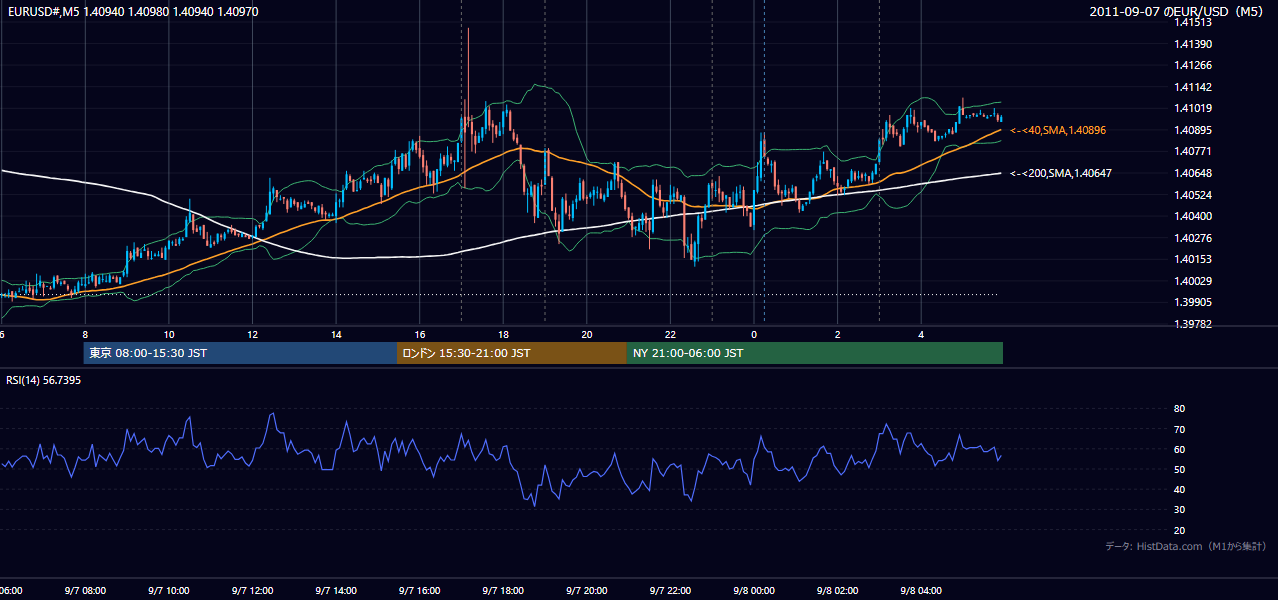The width and height of the screenshot is (1278, 600).
Task: Click hour label 20 under price chart
Action: (586, 334)
